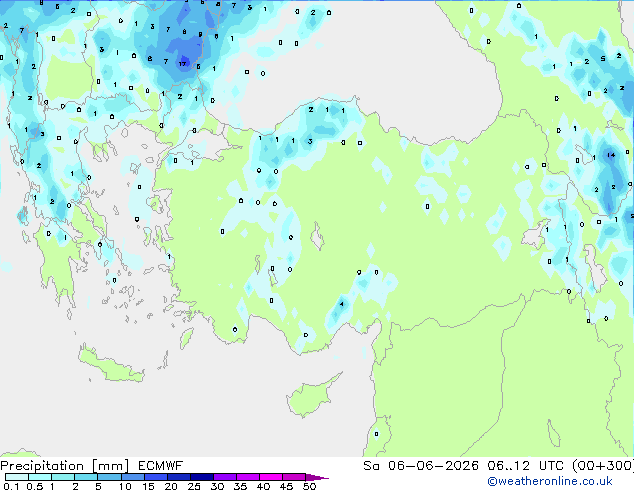Screen dimensions: 634x490
Task: Click the 1–2 mm legend swatch
Action: point(63,477)
